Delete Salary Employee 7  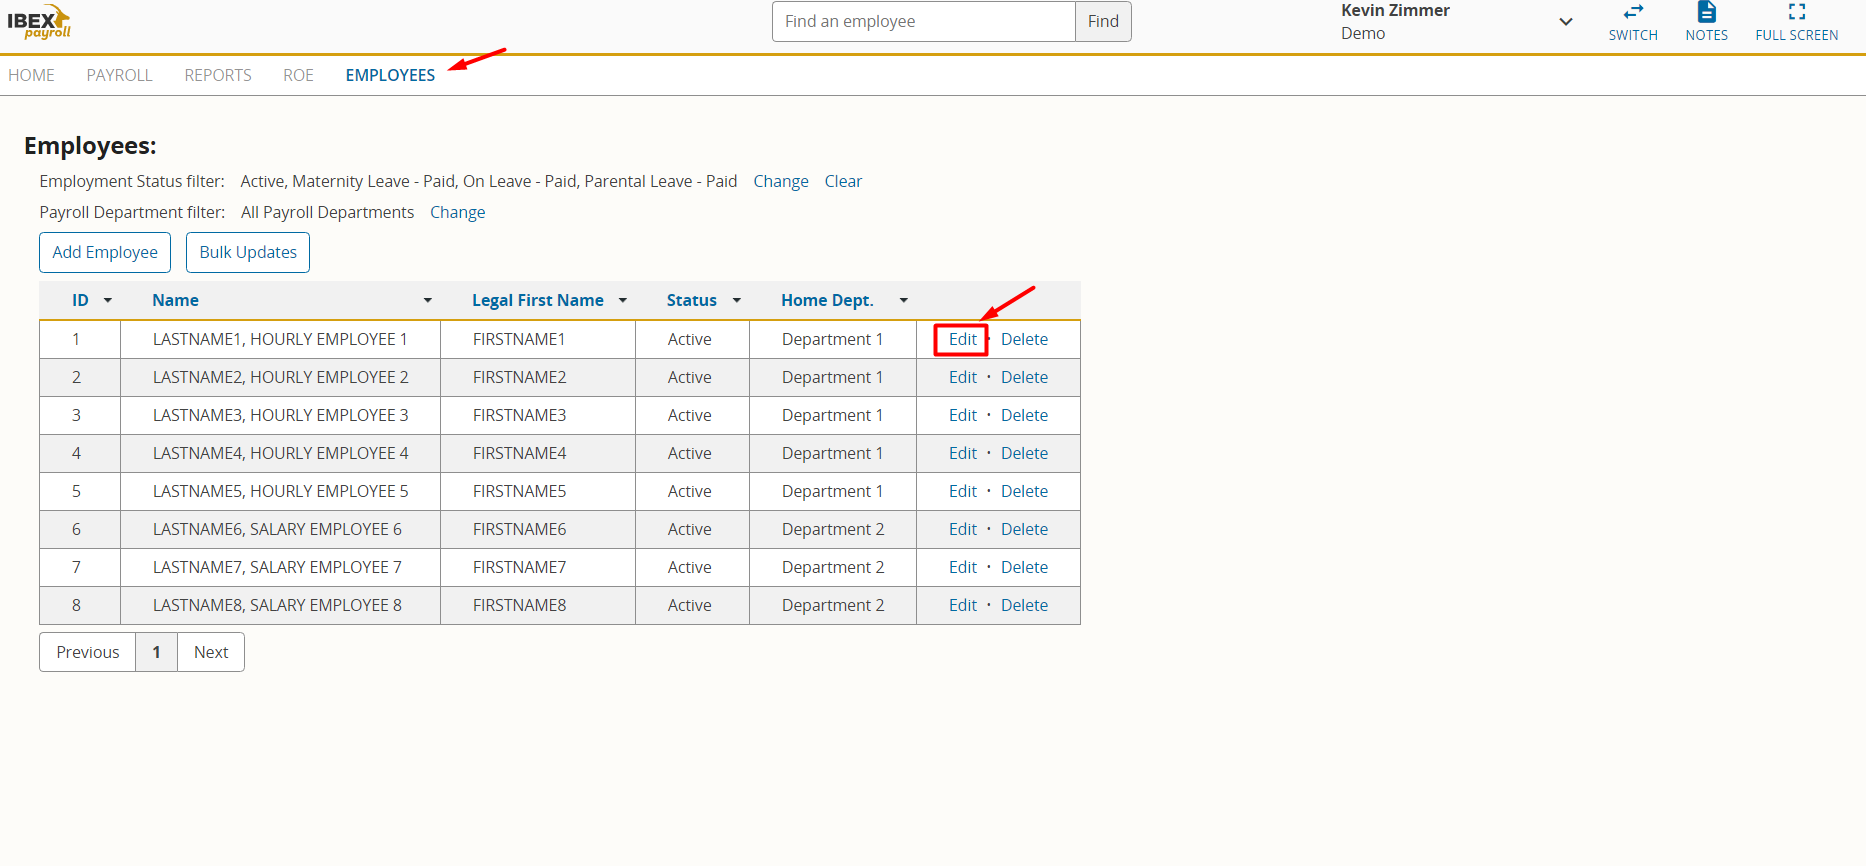click(1025, 567)
